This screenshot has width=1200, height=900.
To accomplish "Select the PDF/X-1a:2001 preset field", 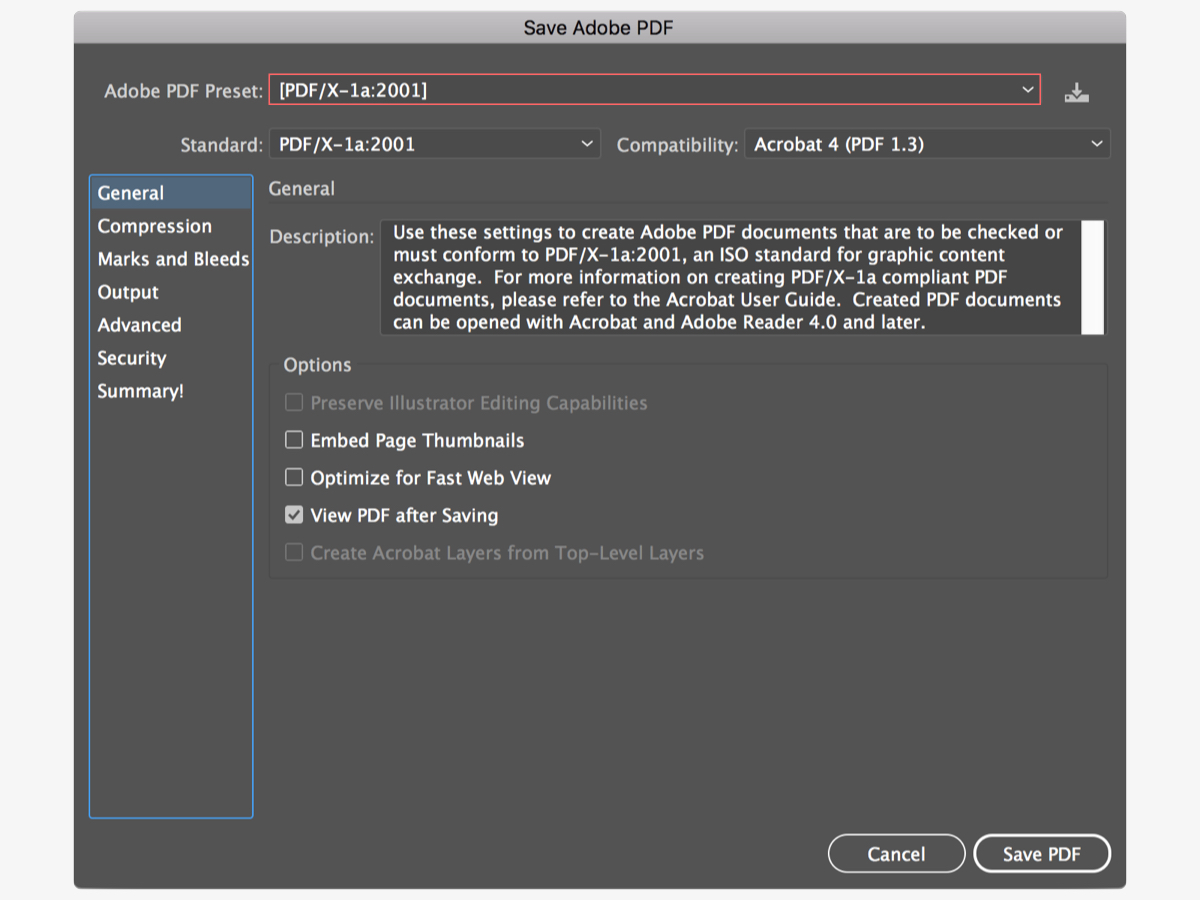I will click(650, 89).
